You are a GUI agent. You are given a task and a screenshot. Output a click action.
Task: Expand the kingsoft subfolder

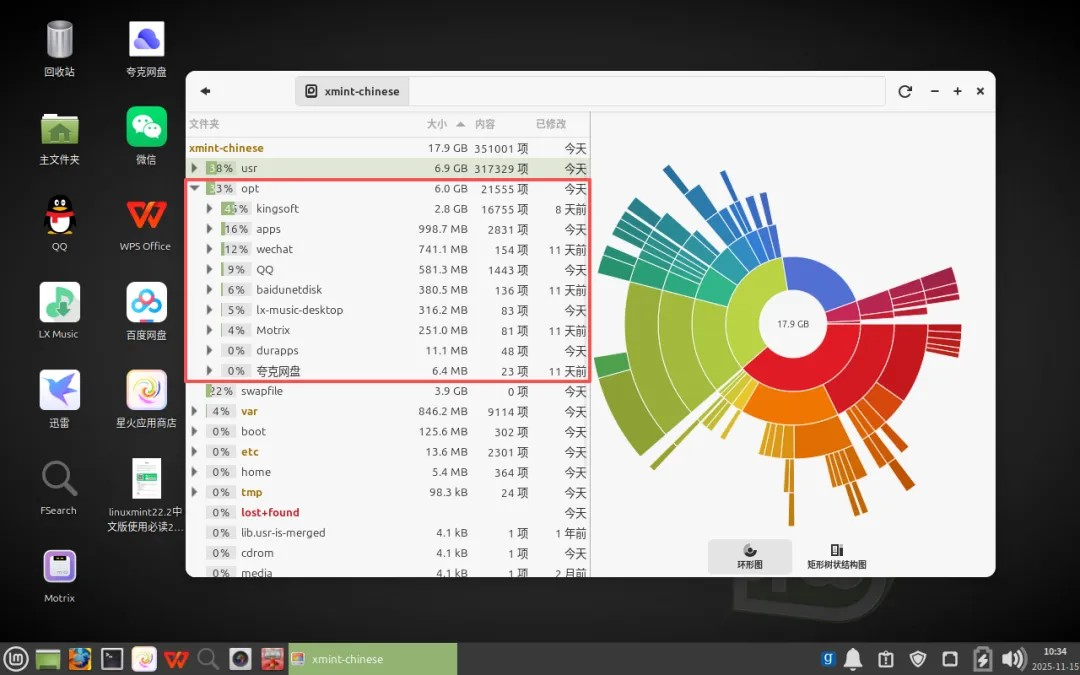210,209
